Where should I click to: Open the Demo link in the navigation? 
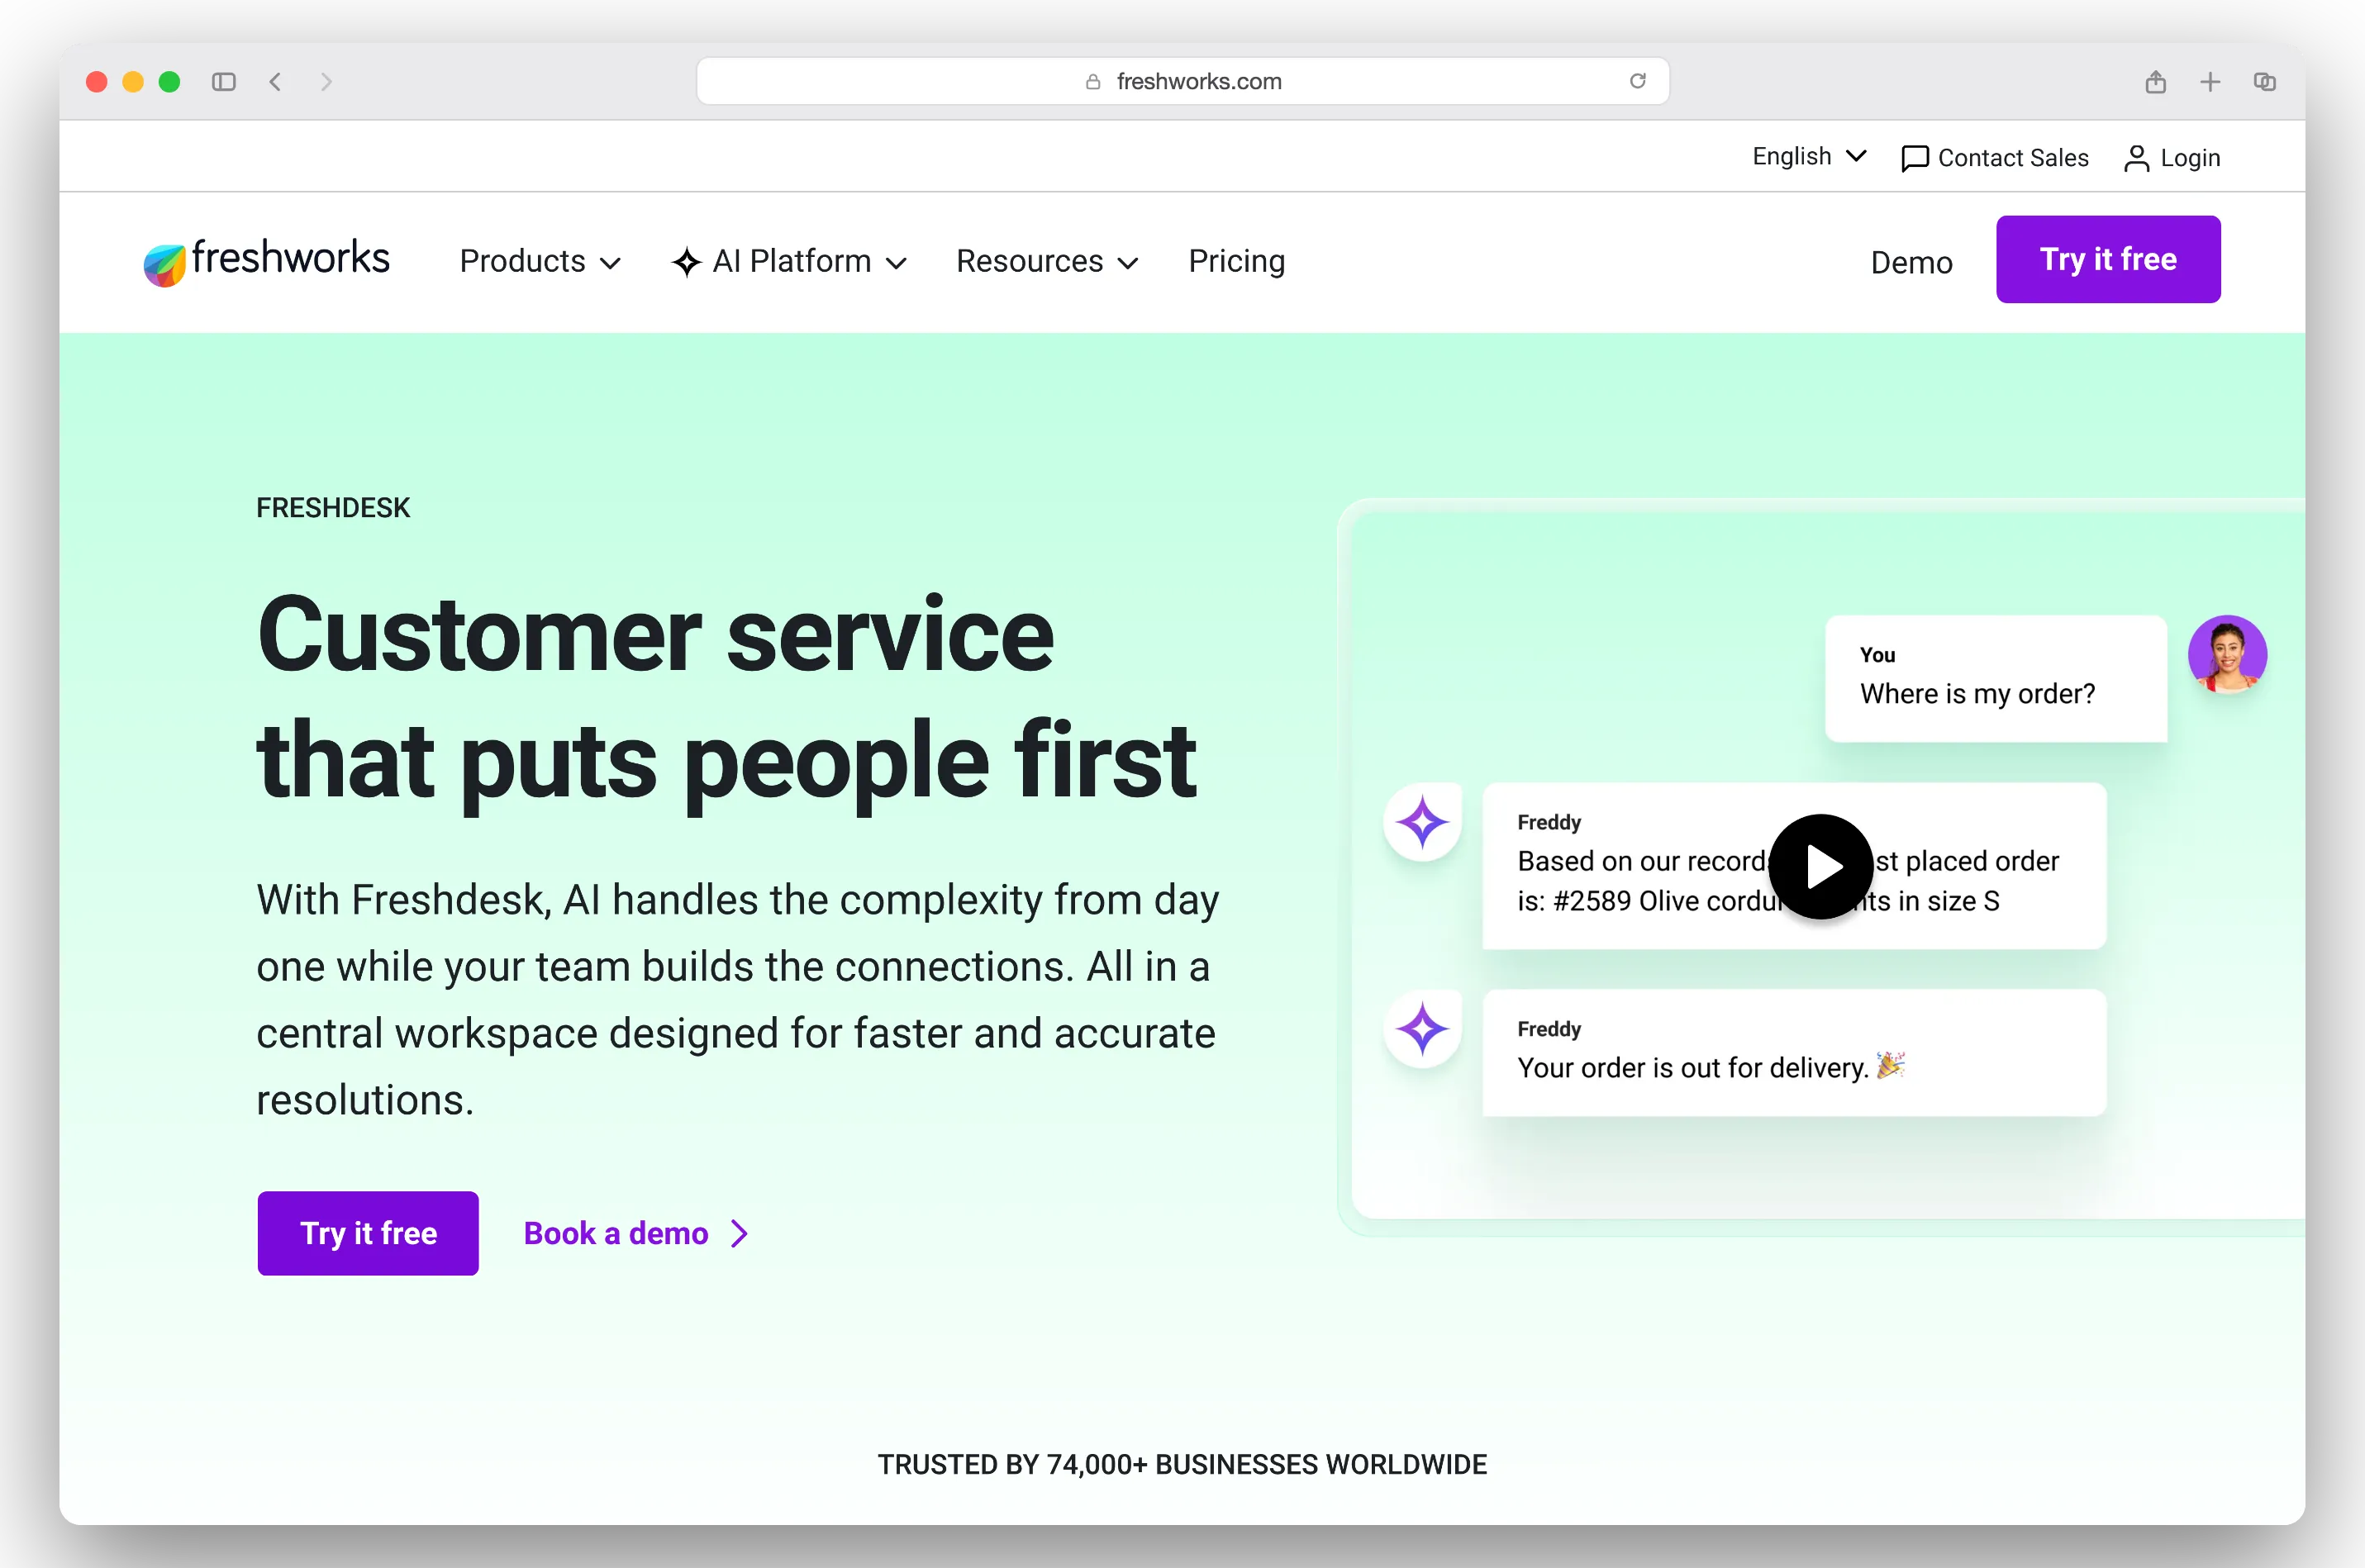click(x=1911, y=263)
